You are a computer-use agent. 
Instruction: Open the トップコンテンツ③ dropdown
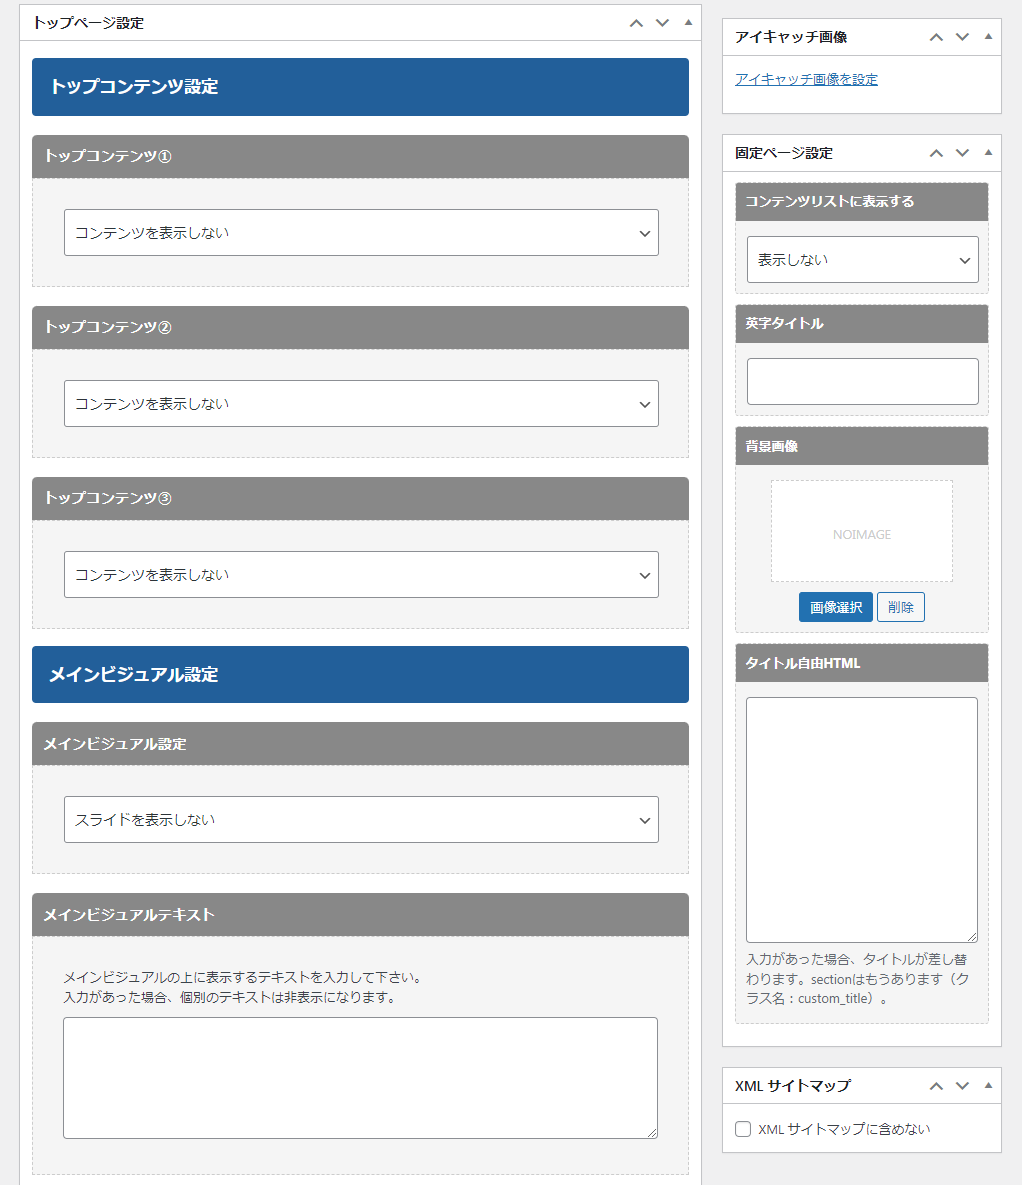click(x=361, y=574)
